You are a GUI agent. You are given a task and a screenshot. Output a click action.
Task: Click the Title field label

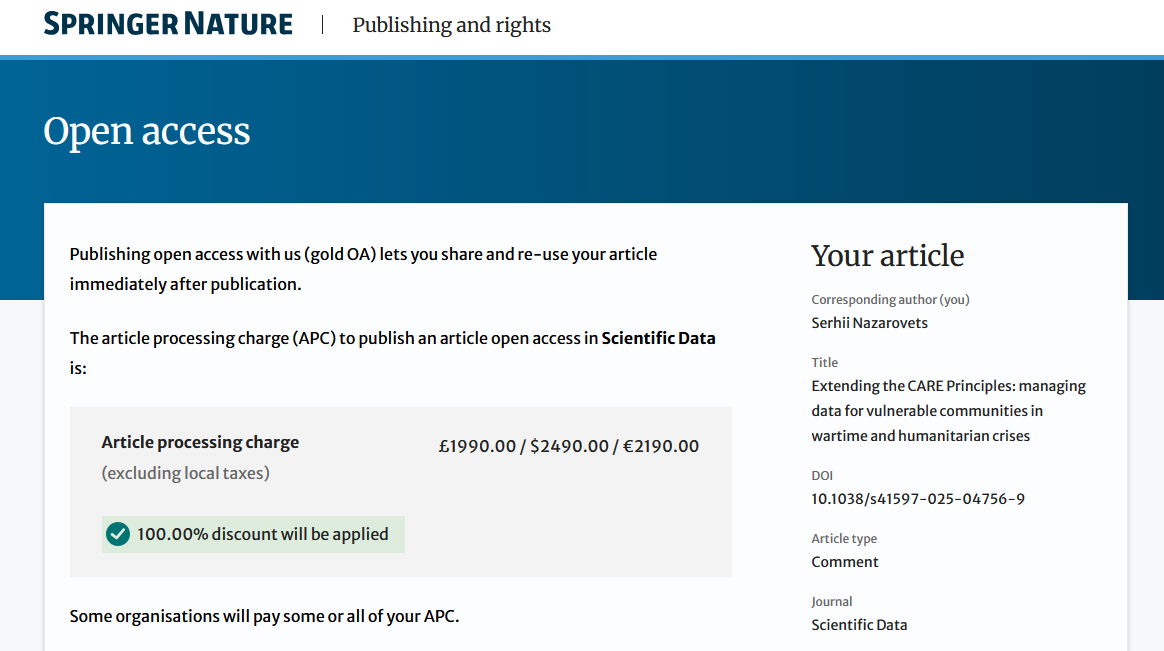click(x=825, y=362)
